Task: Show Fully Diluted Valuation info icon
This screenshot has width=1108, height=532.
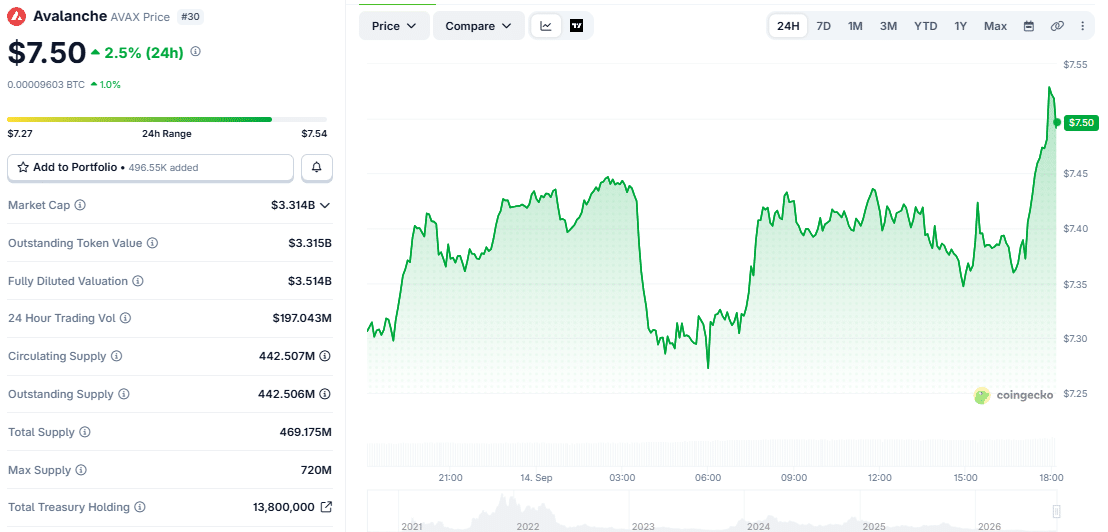Action: (x=138, y=281)
